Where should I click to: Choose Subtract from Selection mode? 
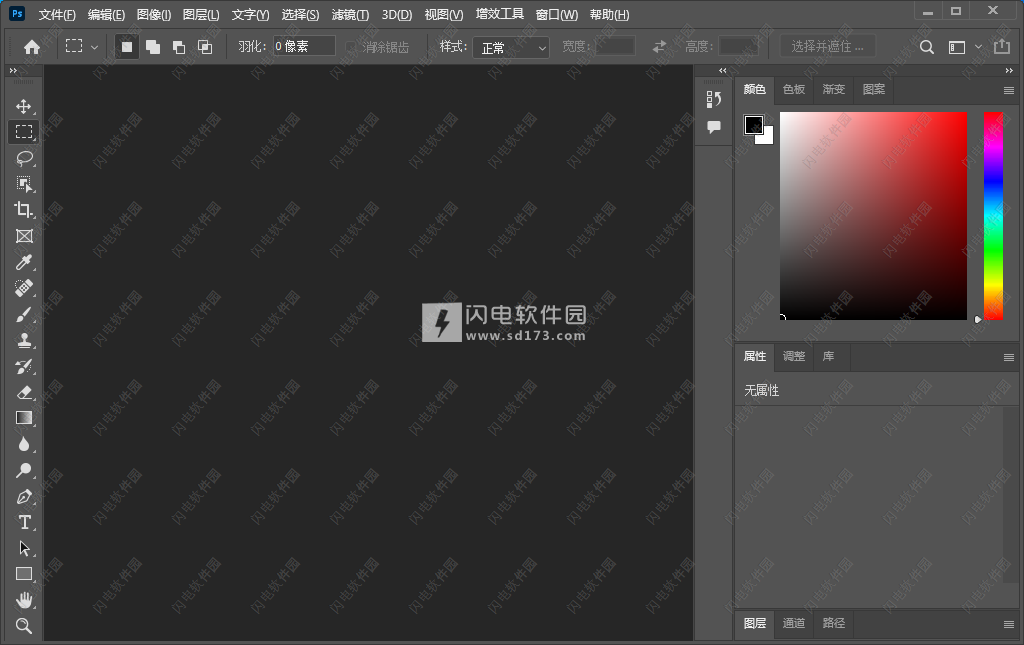pos(178,47)
